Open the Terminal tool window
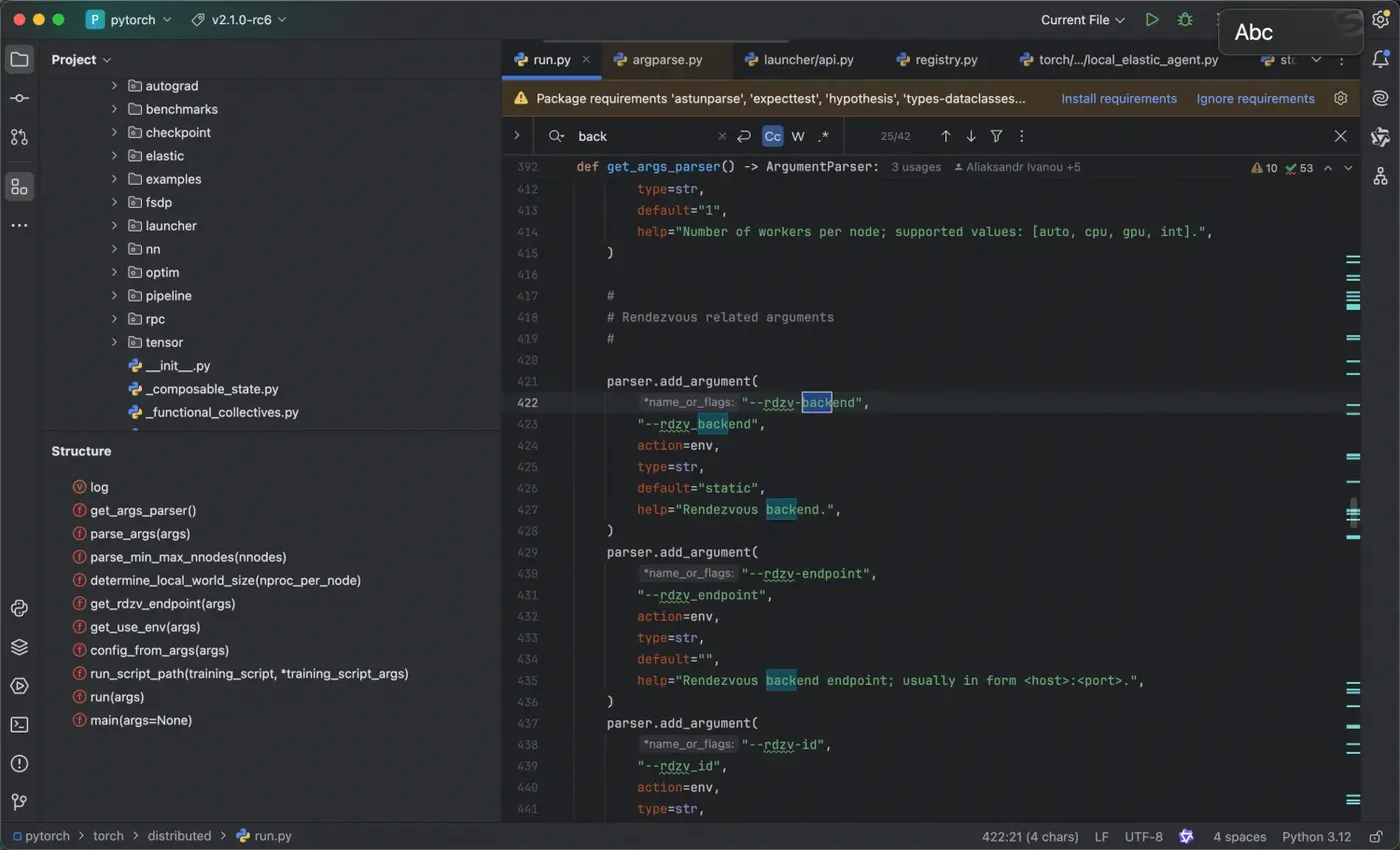This screenshot has width=1400, height=850. coord(19,725)
